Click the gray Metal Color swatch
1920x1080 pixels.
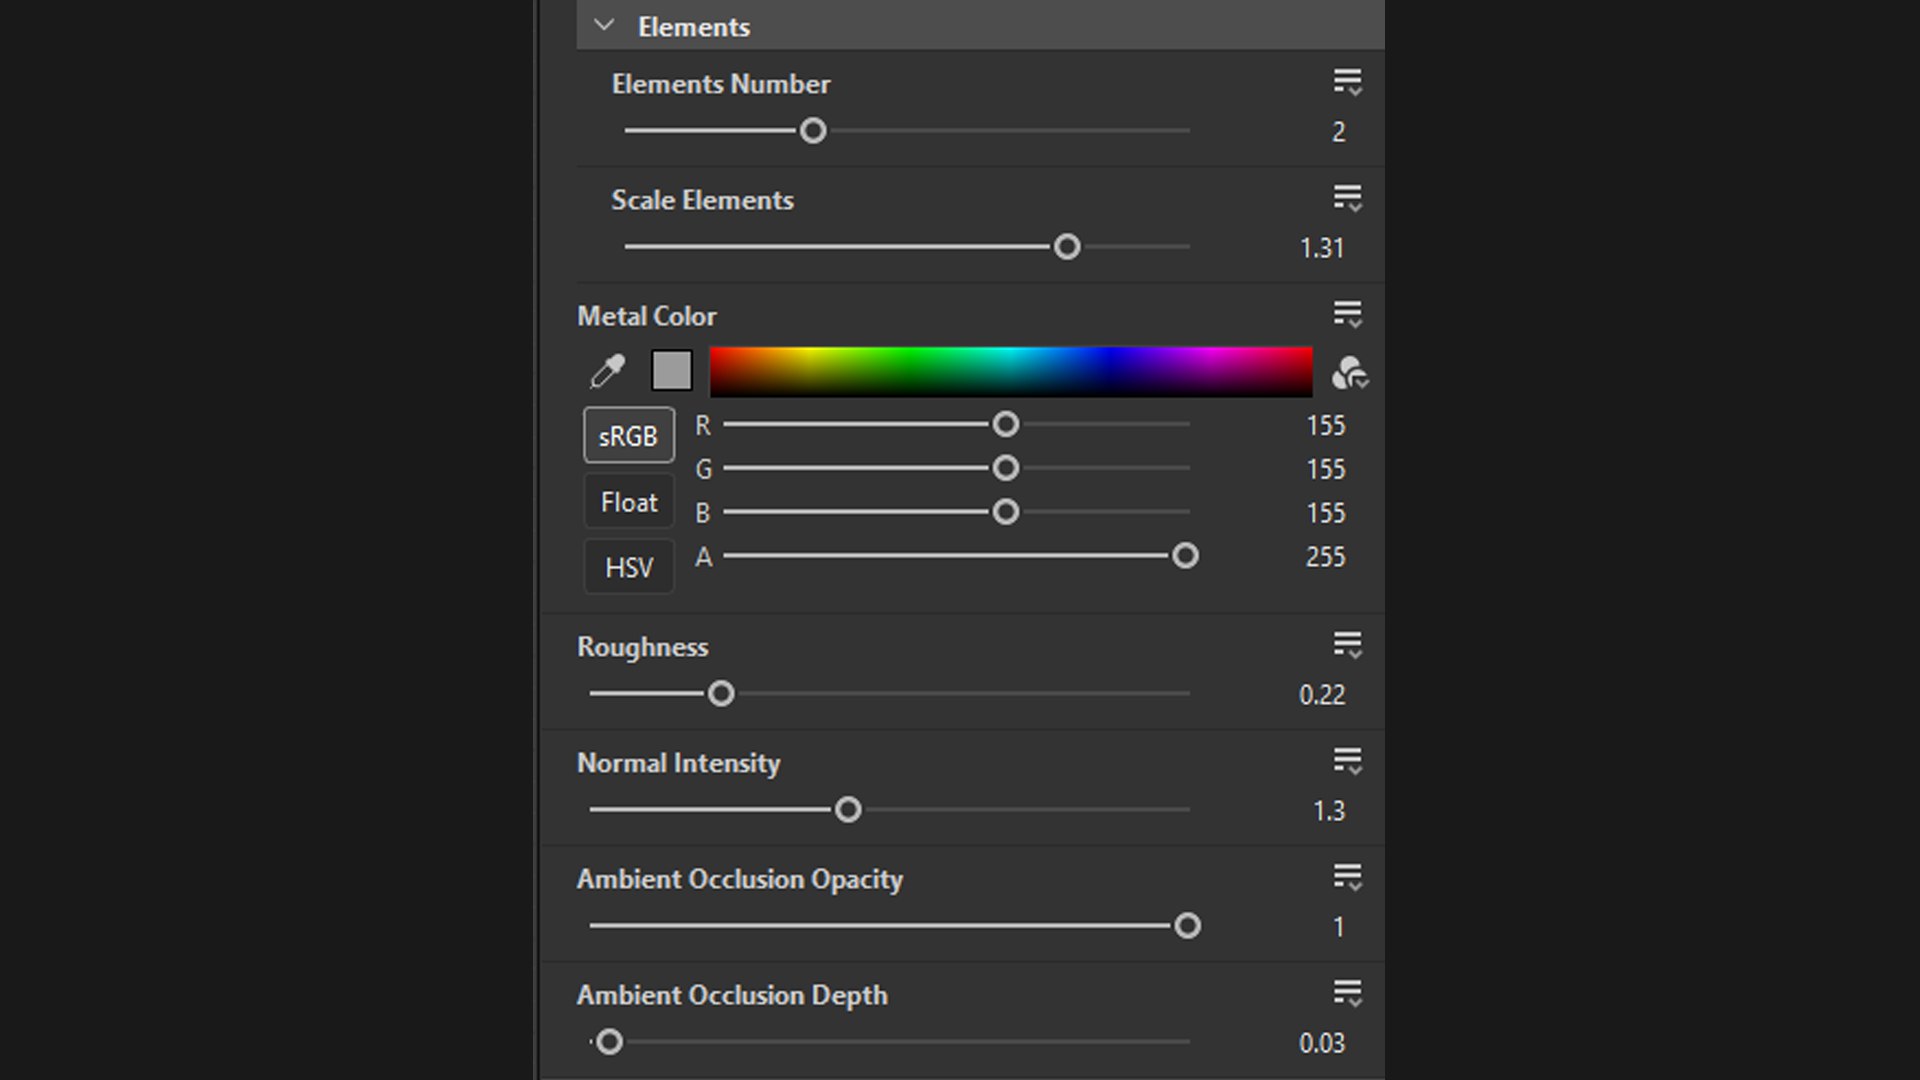point(671,370)
